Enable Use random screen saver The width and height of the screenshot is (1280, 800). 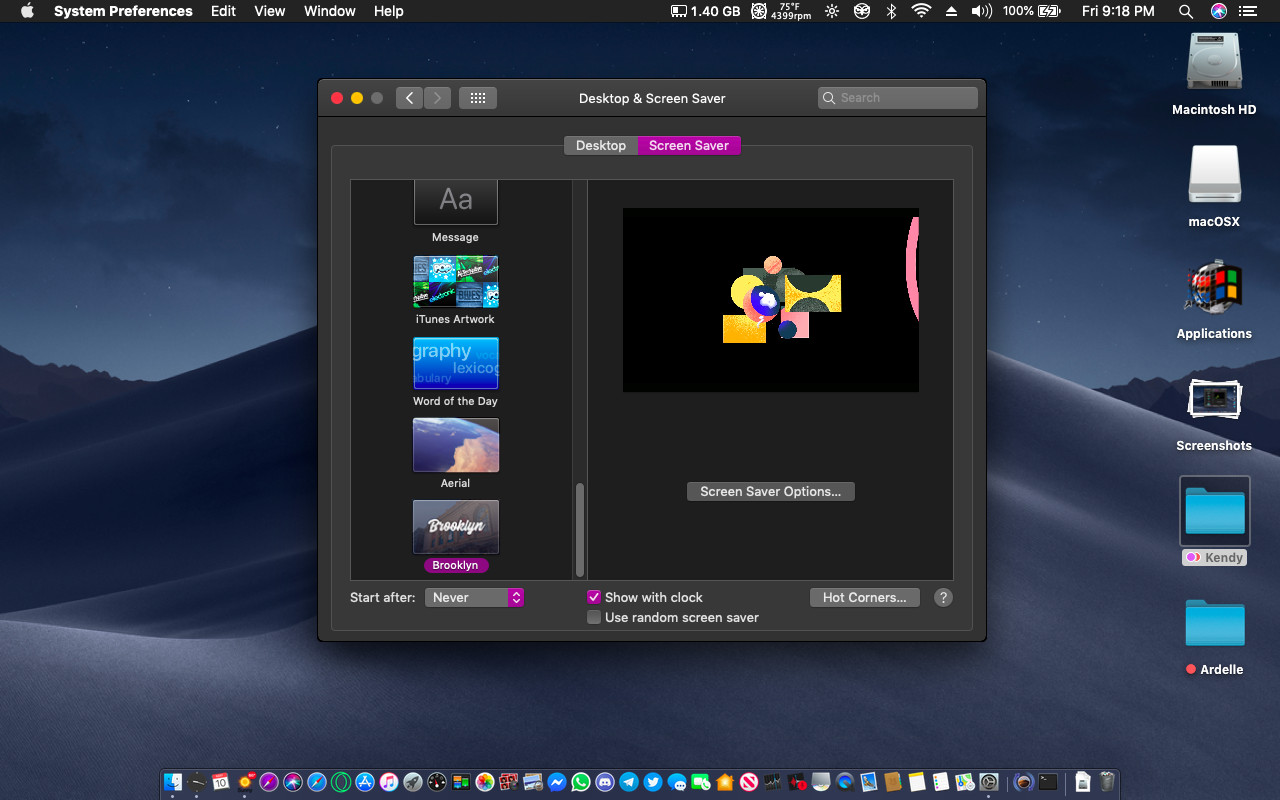click(x=594, y=617)
